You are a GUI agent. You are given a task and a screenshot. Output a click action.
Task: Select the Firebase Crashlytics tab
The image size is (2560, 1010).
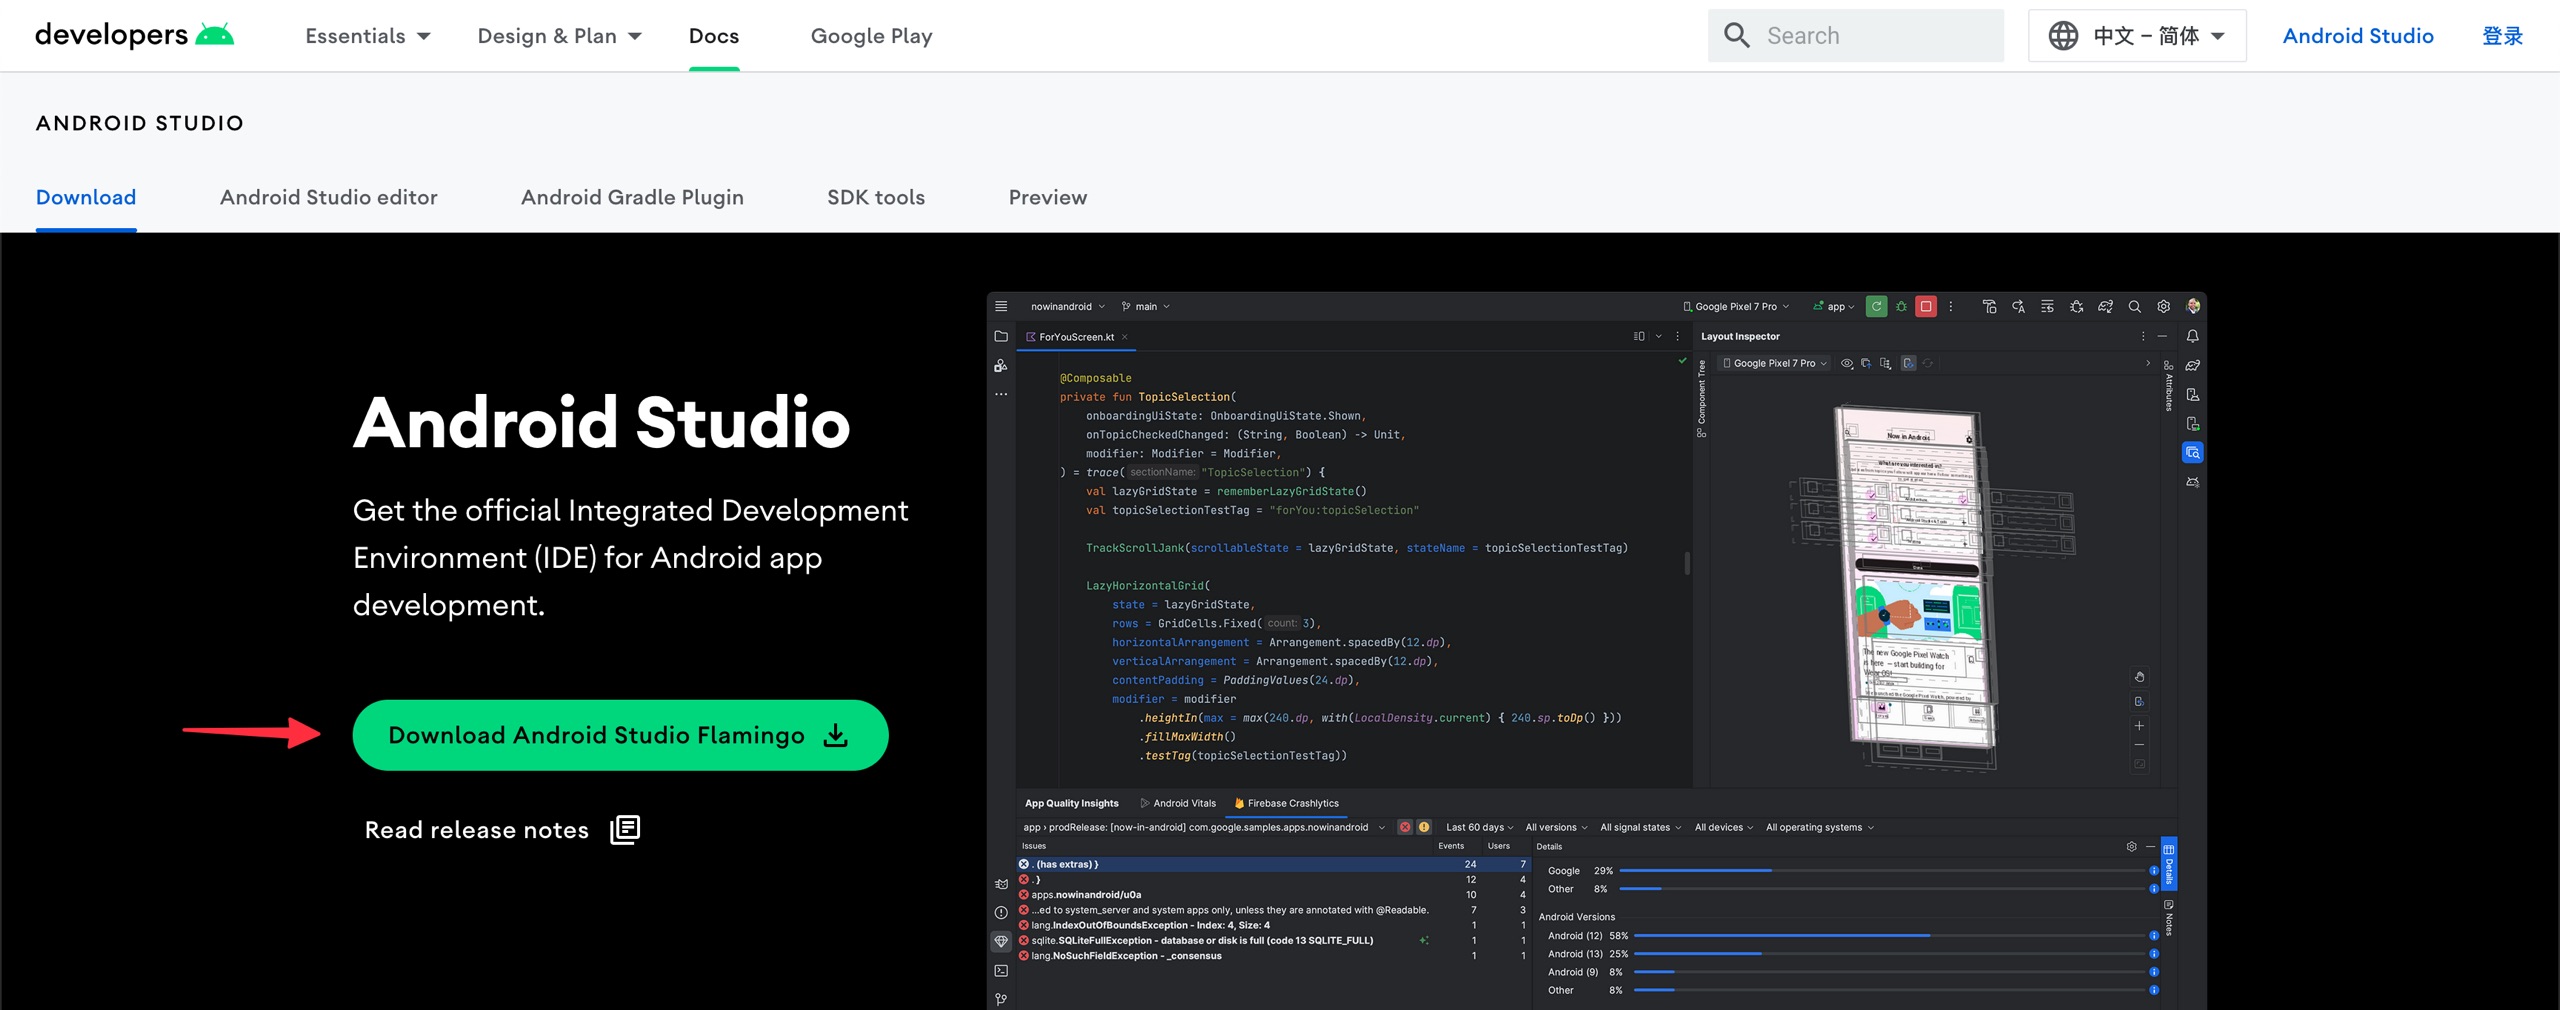coord(1286,803)
